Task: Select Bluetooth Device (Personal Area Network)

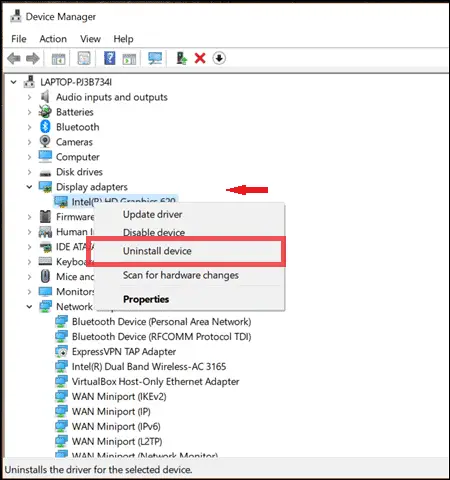Action: [161, 322]
